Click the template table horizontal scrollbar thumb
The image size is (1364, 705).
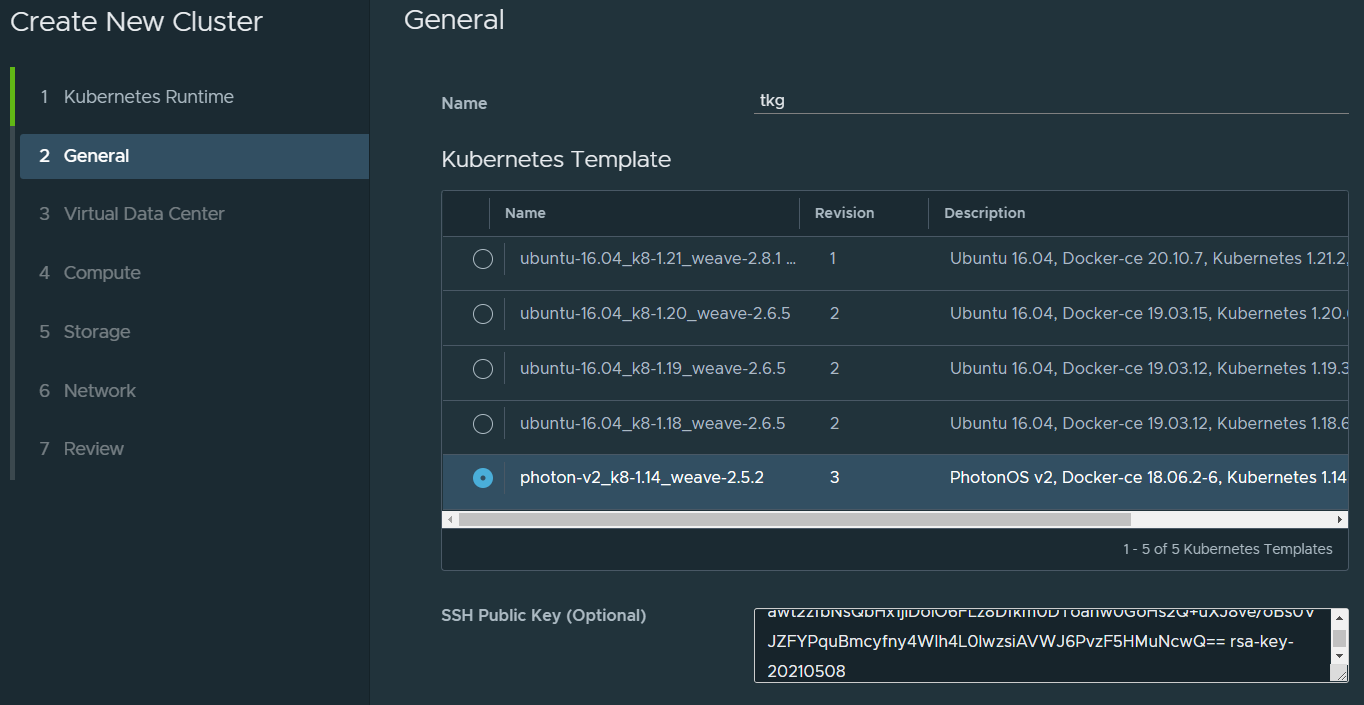tap(794, 520)
